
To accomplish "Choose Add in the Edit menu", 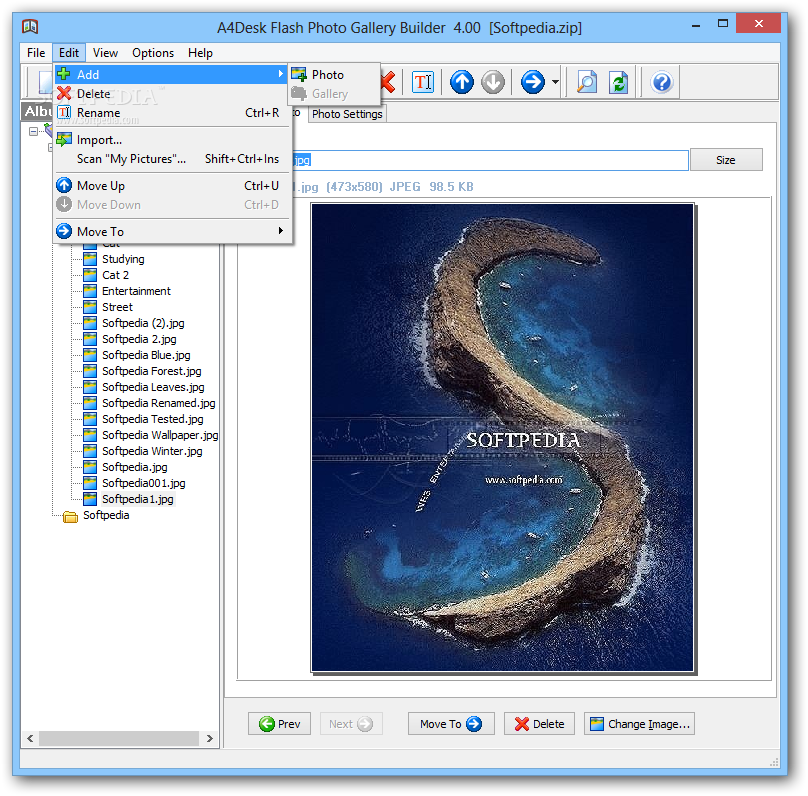I will pyautogui.click(x=172, y=74).
